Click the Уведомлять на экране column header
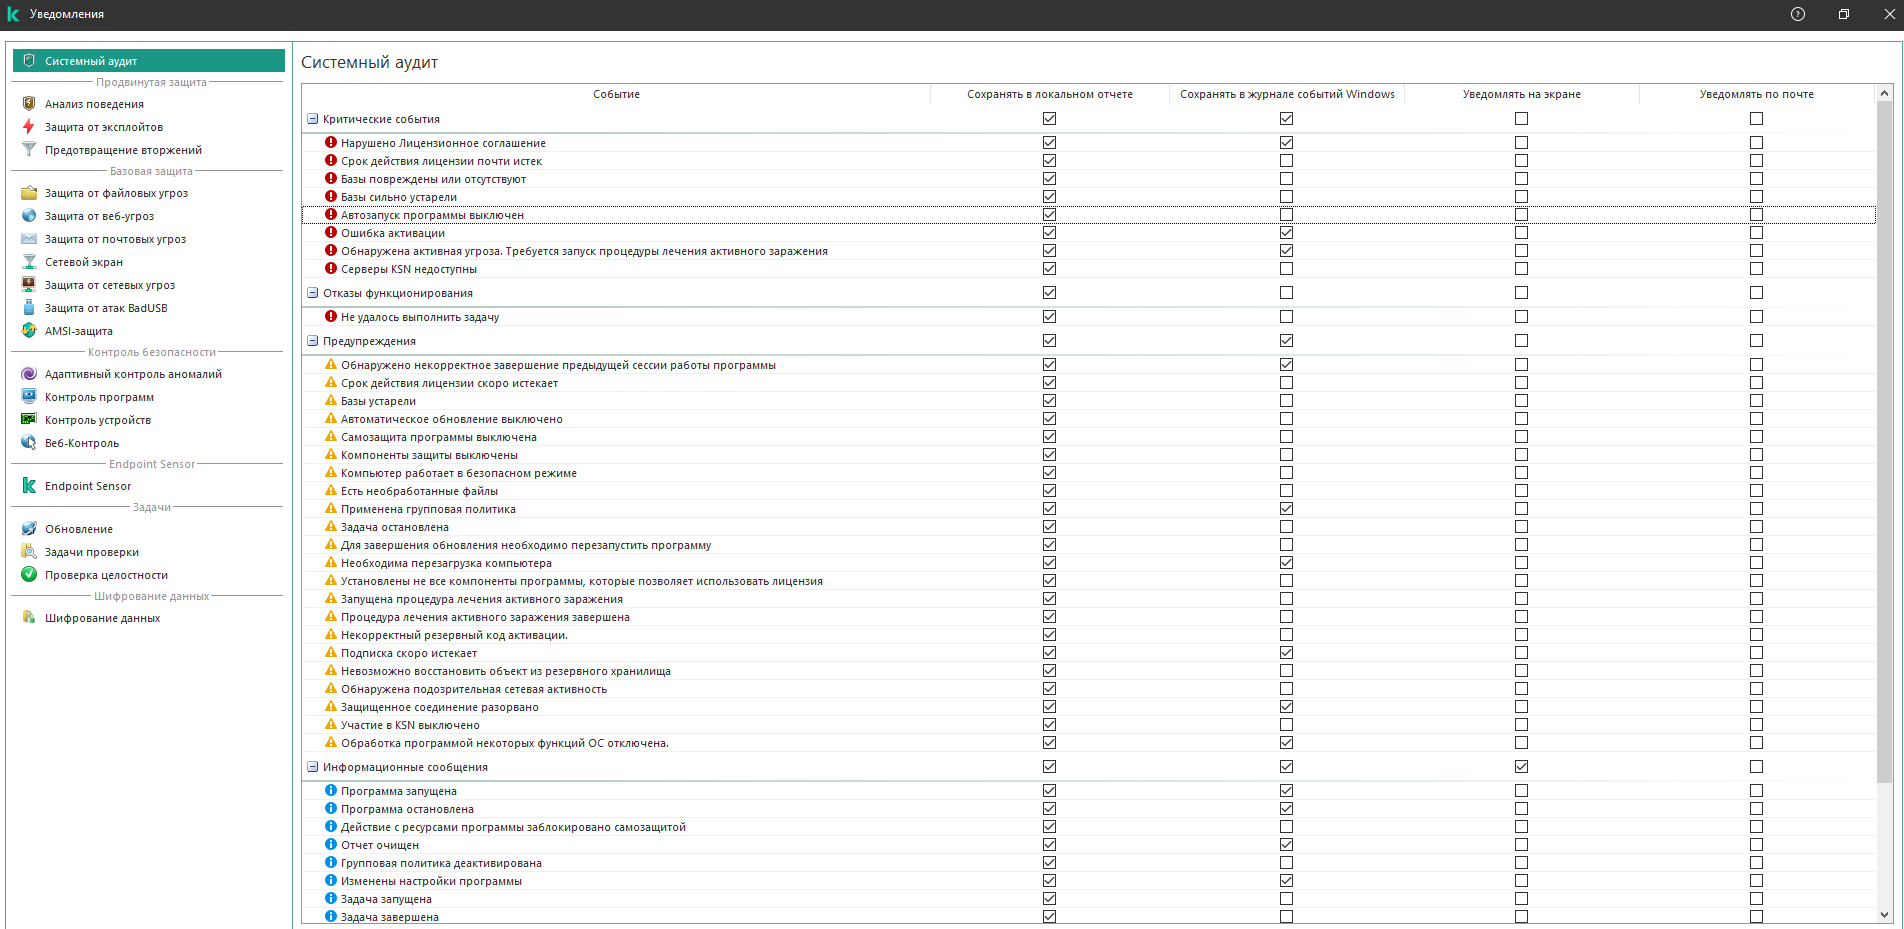This screenshot has width=1904, height=929. [x=1522, y=94]
